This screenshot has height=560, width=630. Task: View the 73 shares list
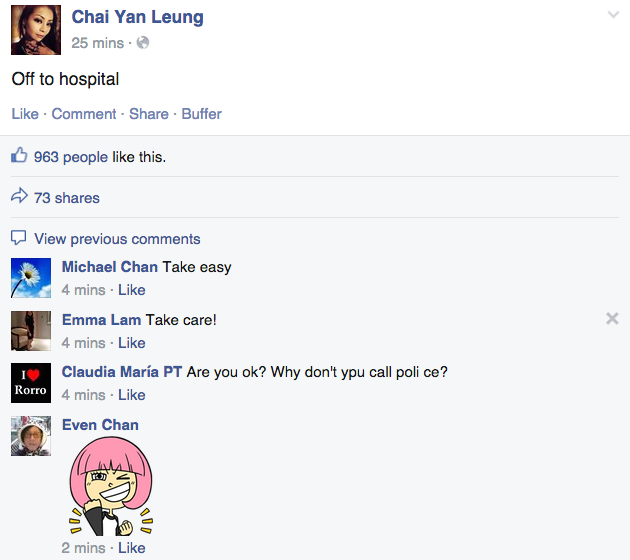pos(67,198)
